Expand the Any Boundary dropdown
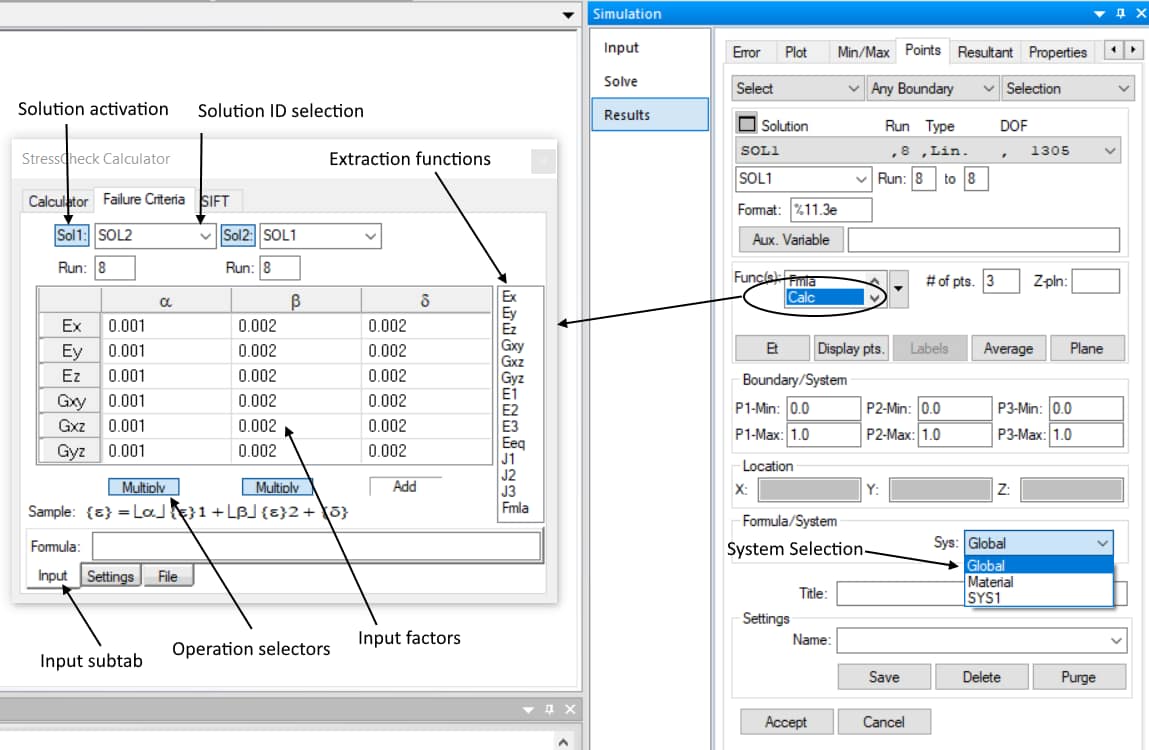The height and width of the screenshot is (750, 1149). [x=932, y=89]
